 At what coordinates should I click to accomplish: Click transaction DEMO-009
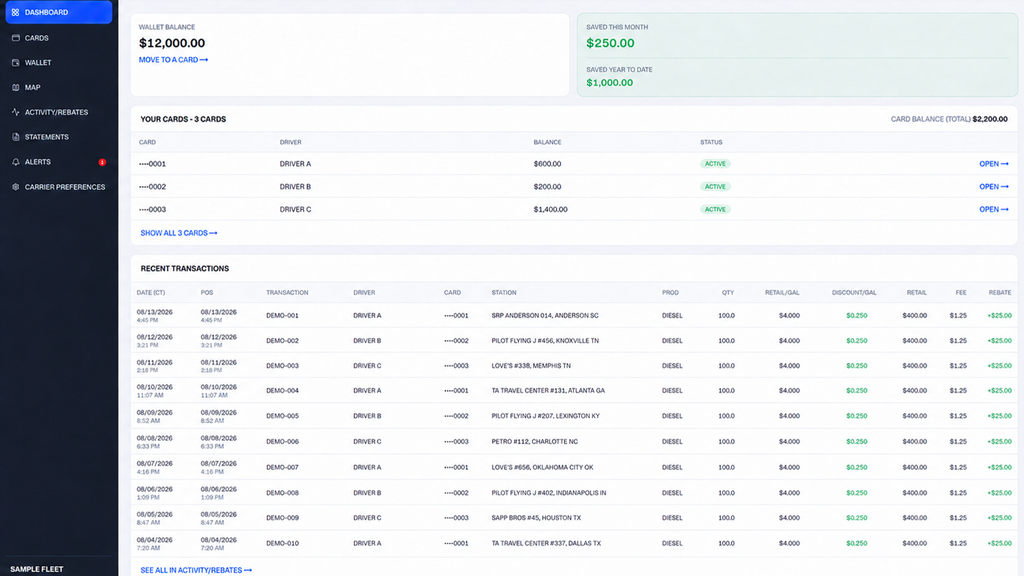tap(282, 518)
